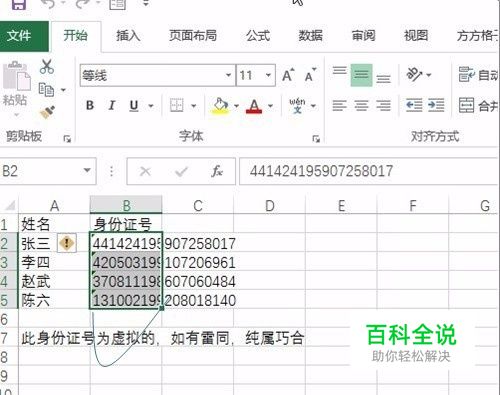Decrease indent in alignment group
500x395 pixels.
point(414,106)
